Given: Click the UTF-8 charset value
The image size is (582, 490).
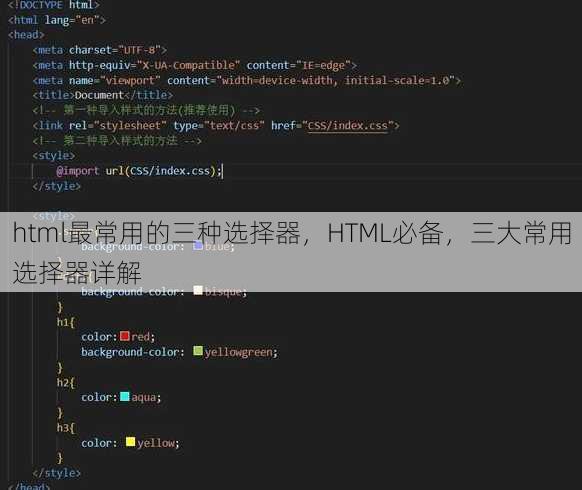Looking at the screenshot, I should 140,50.
